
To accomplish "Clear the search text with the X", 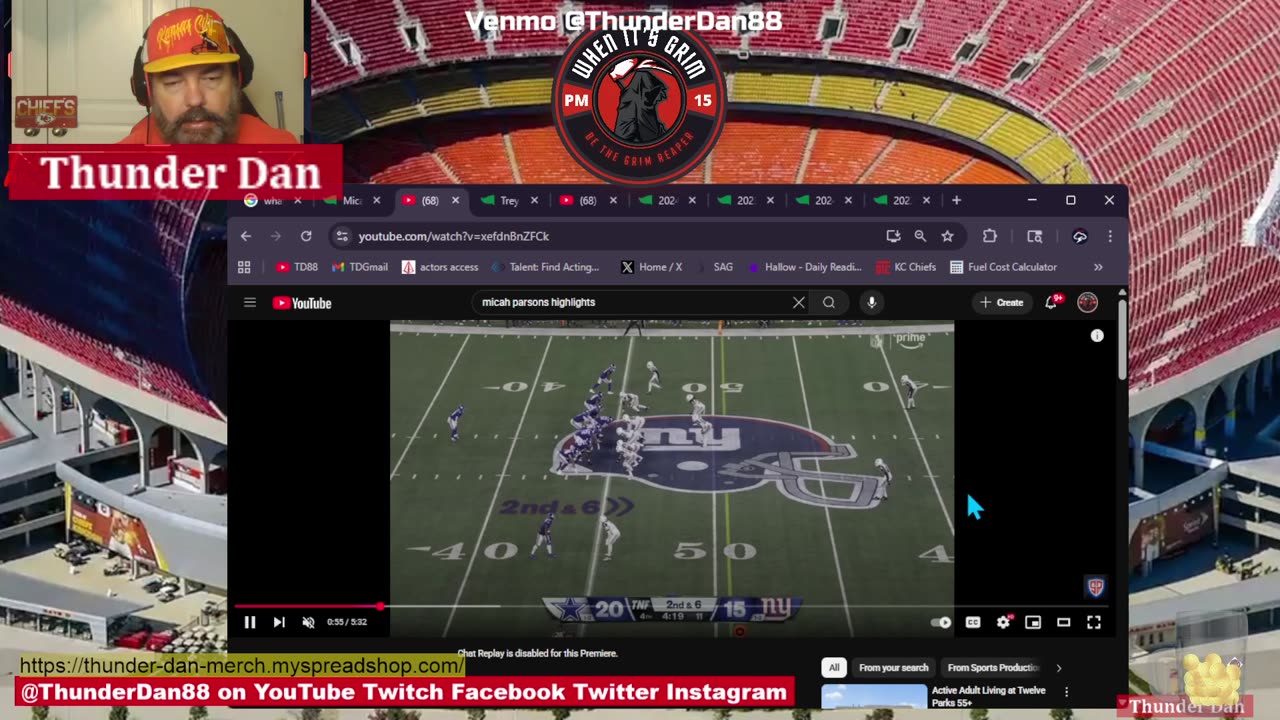I will tap(798, 302).
